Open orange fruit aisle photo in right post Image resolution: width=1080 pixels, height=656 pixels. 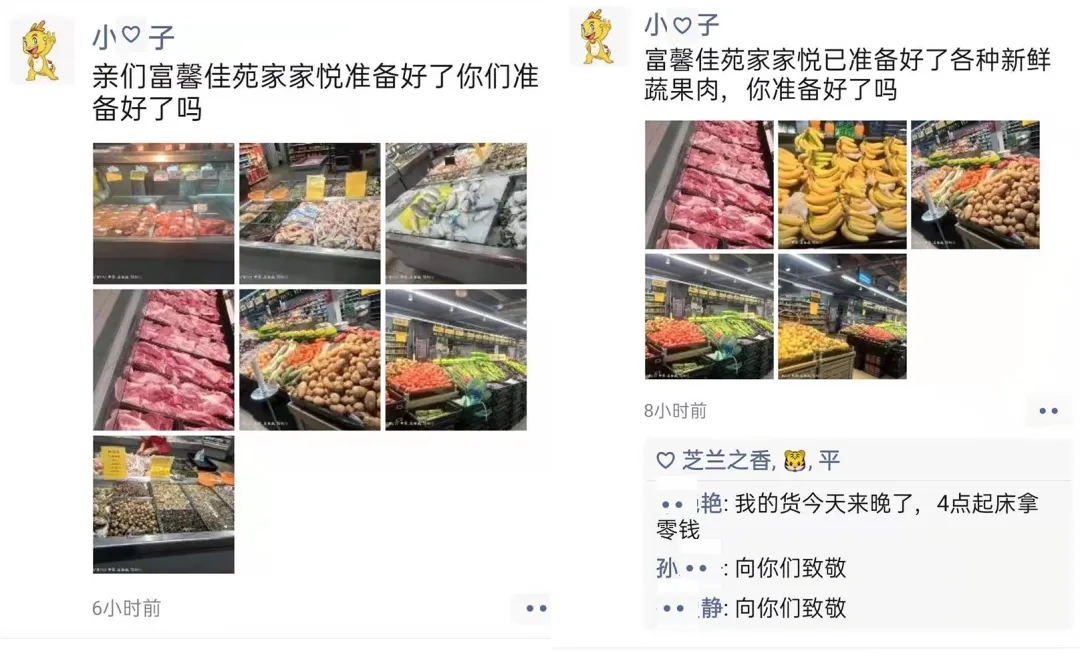pyautogui.click(x=842, y=316)
